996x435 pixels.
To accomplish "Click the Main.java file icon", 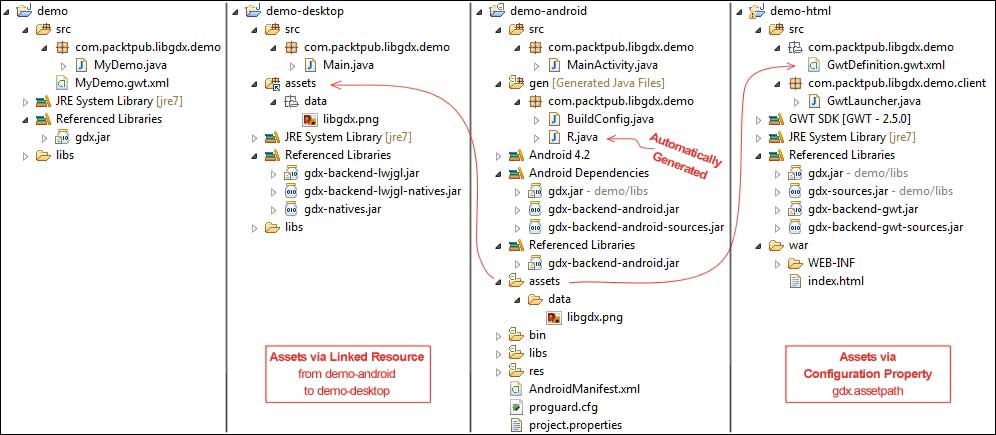I will point(311,65).
